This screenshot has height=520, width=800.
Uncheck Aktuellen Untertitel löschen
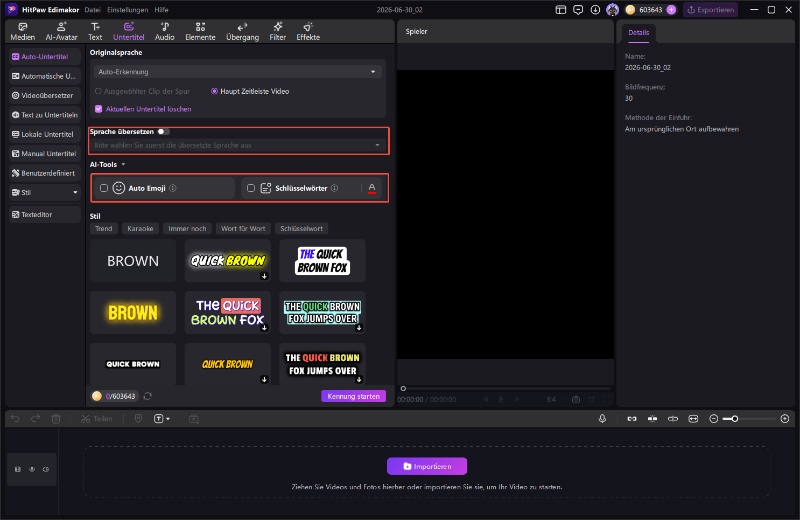click(98, 109)
